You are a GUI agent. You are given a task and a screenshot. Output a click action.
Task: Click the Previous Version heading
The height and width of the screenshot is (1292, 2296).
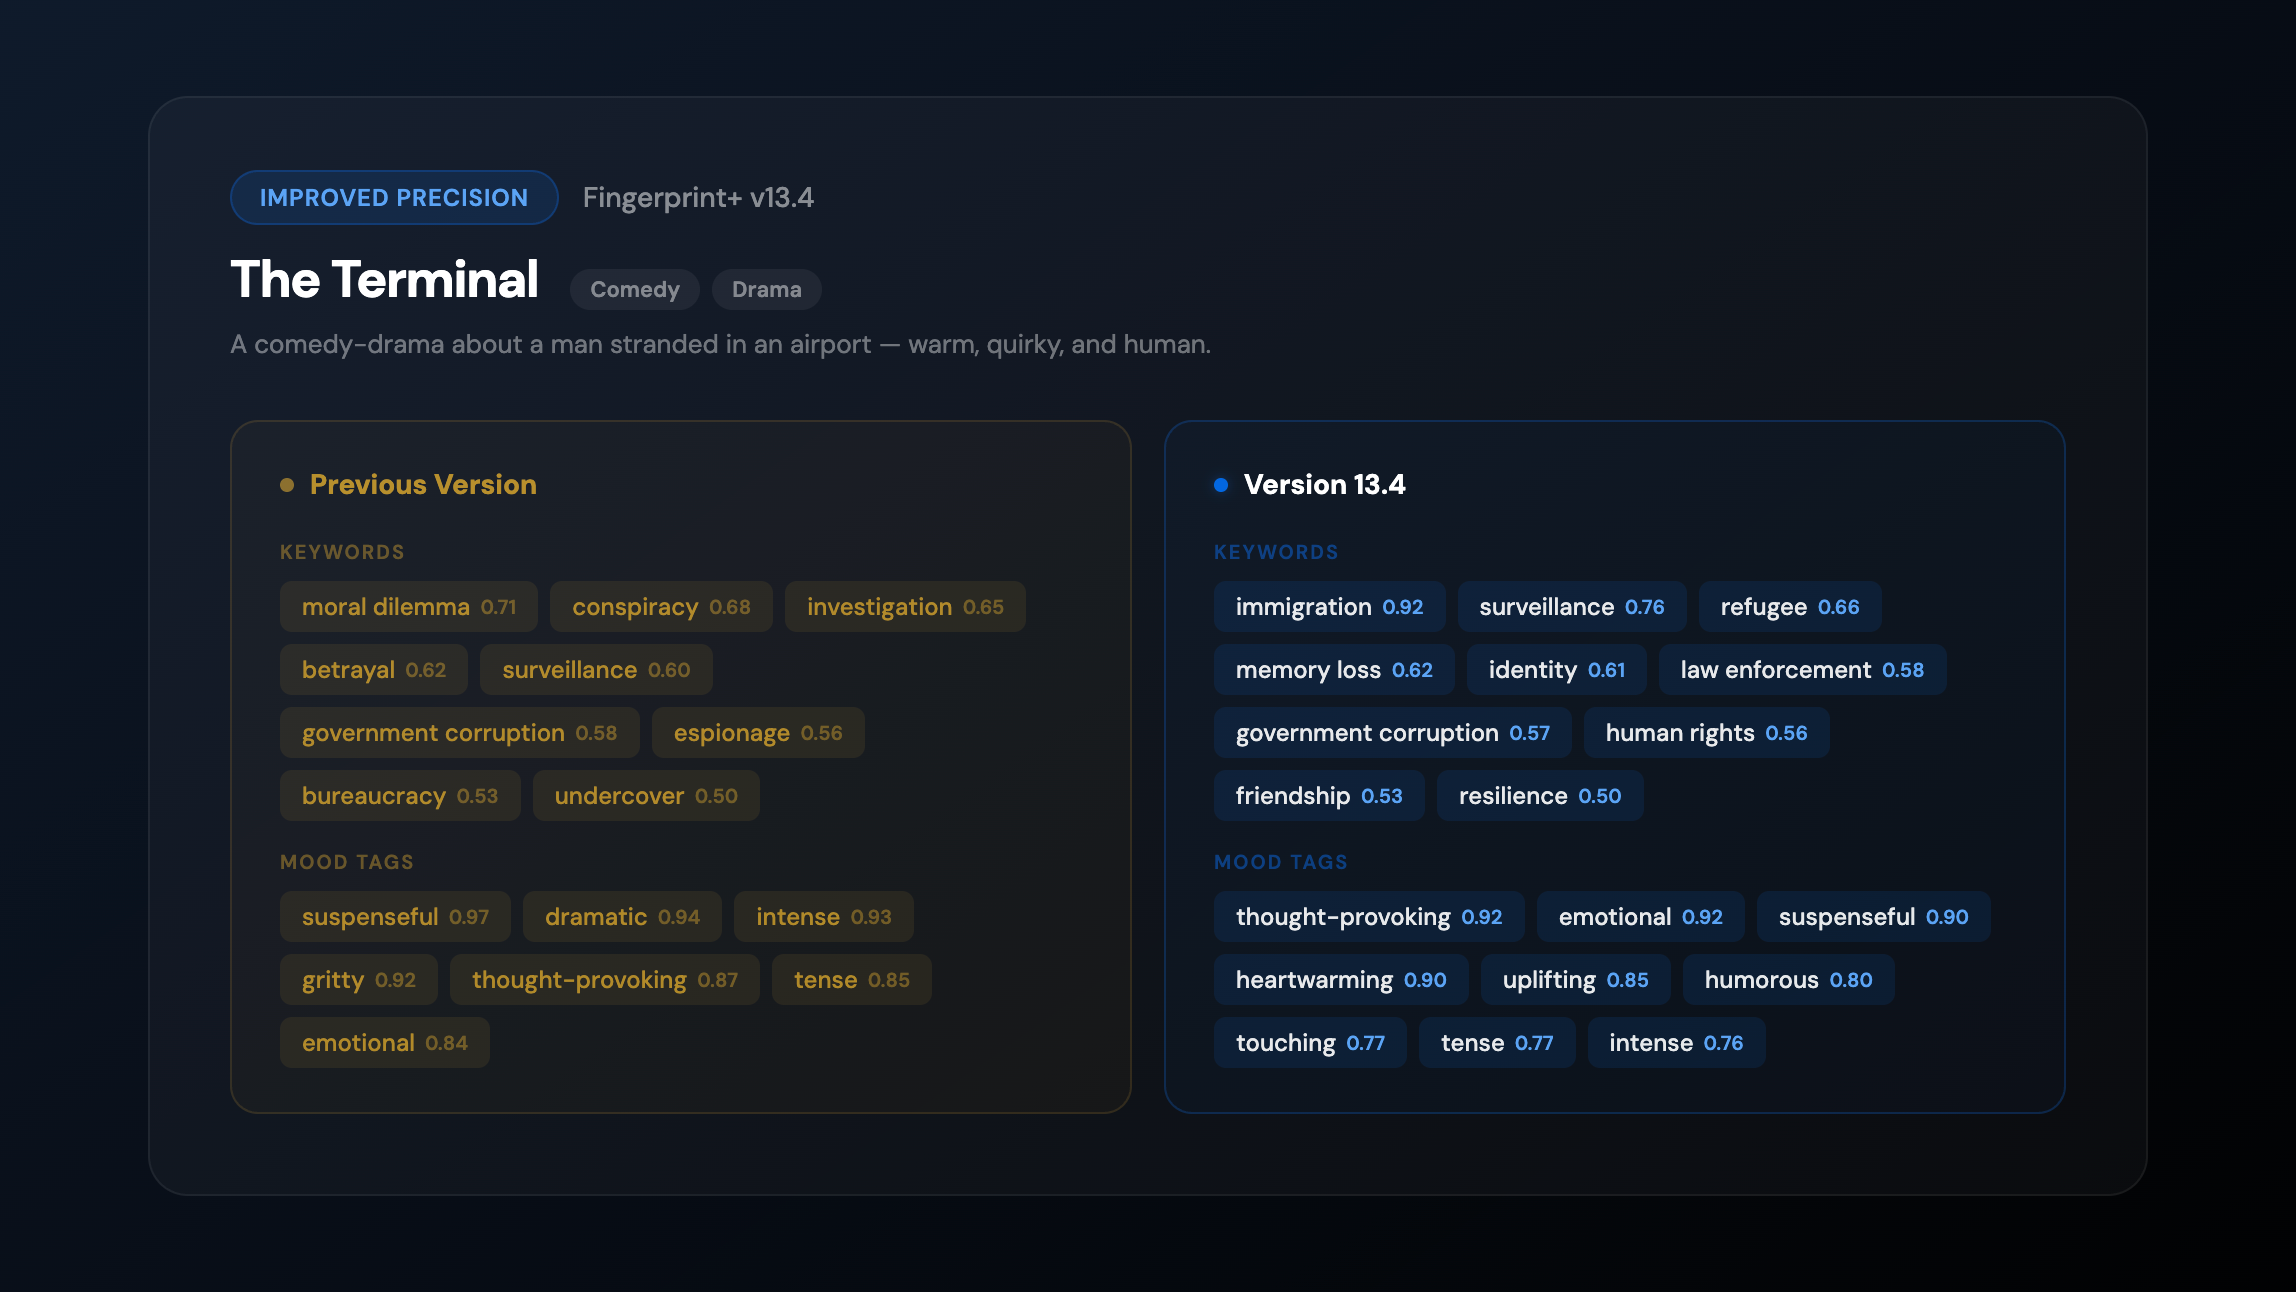(422, 485)
